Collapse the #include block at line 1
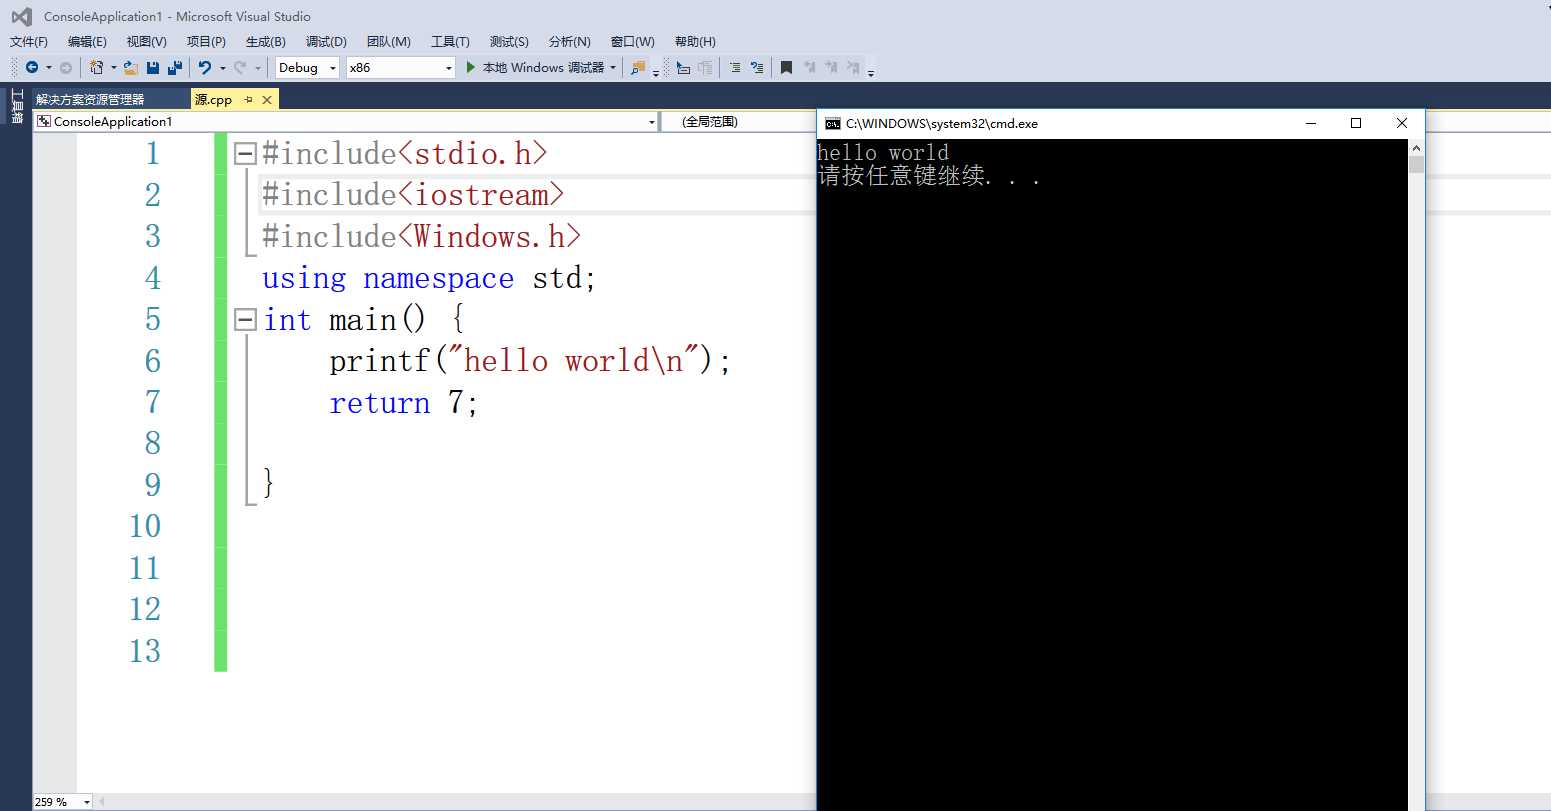 coord(245,153)
